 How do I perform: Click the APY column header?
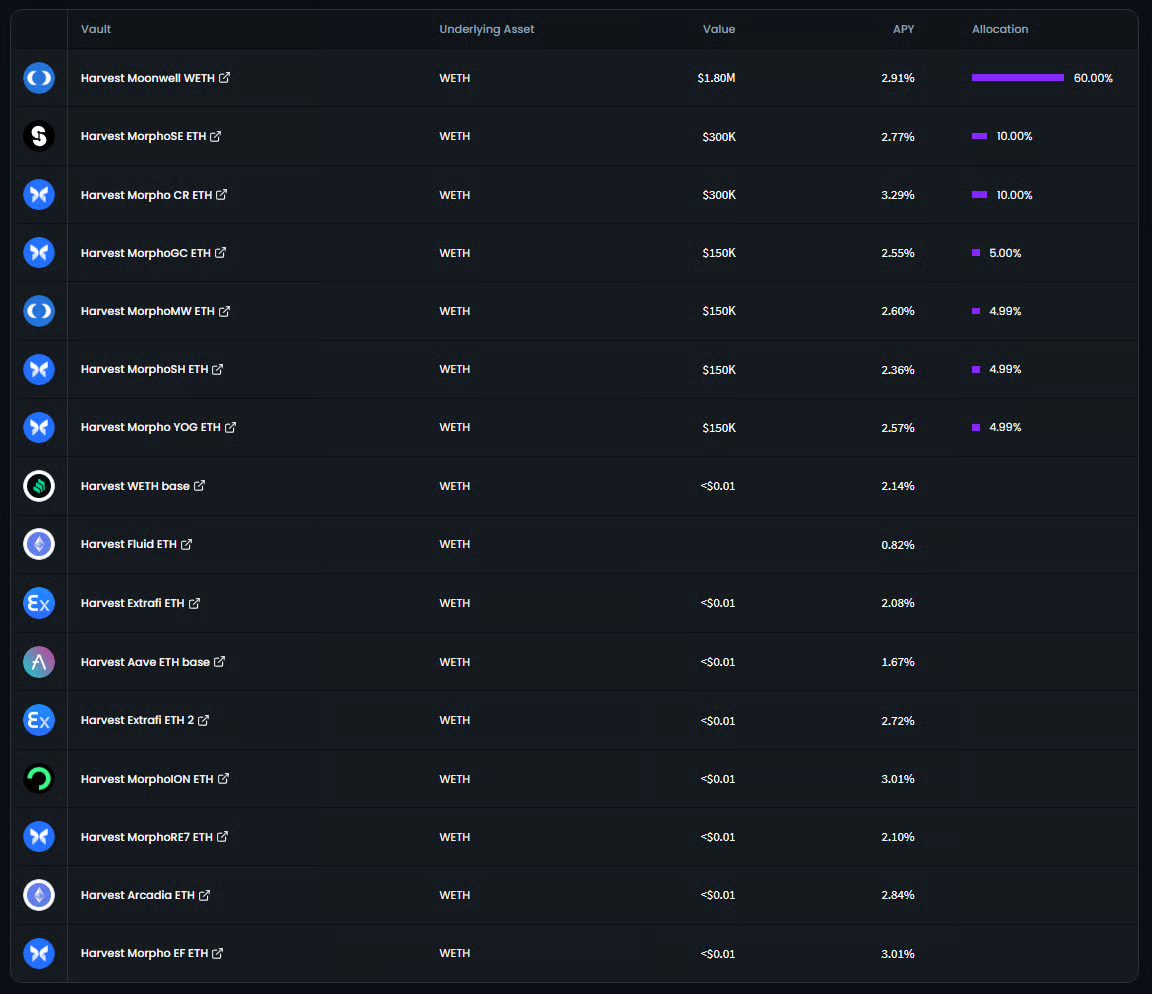click(903, 29)
